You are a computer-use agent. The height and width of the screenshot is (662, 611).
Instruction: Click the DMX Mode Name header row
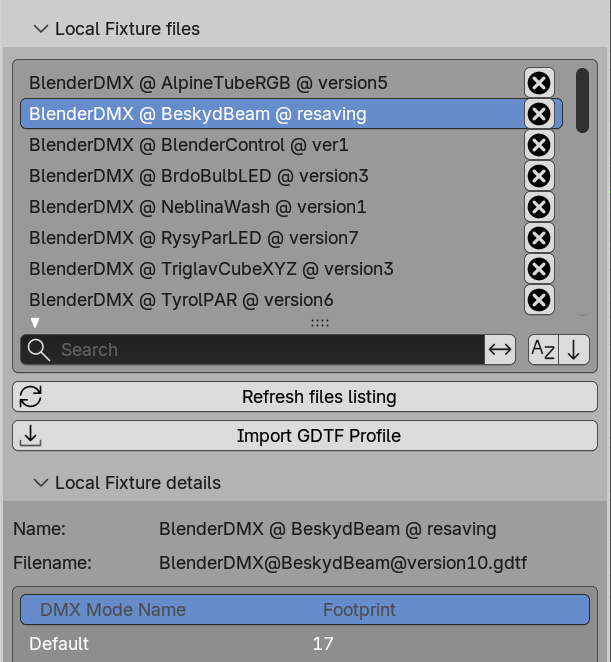coord(305,610)
